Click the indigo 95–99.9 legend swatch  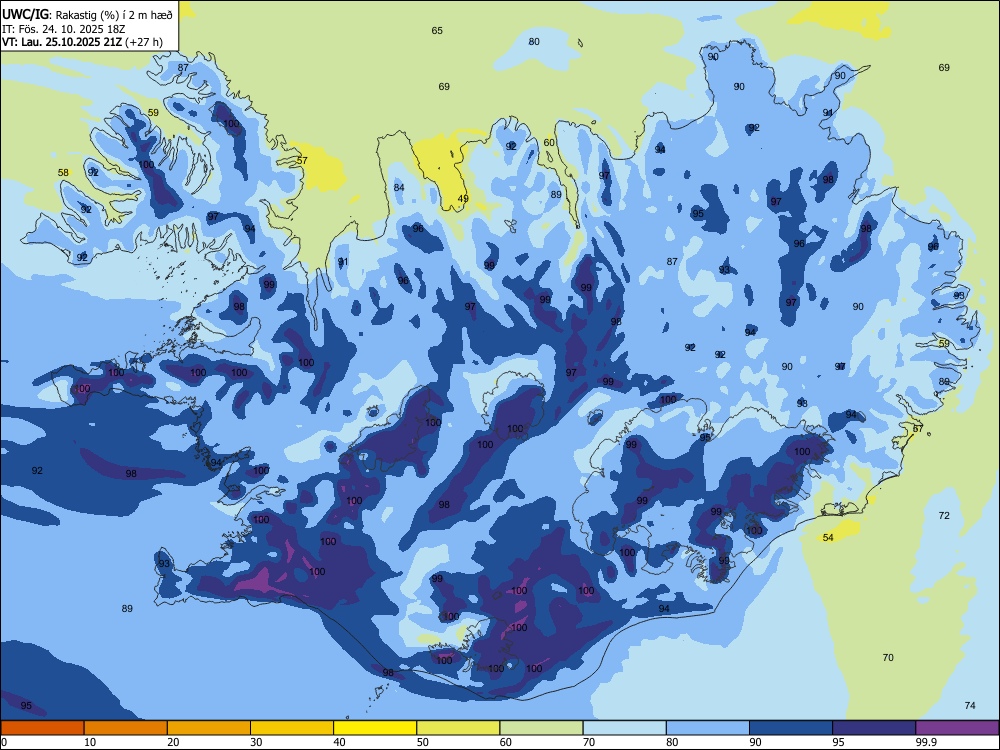(874, 728)
